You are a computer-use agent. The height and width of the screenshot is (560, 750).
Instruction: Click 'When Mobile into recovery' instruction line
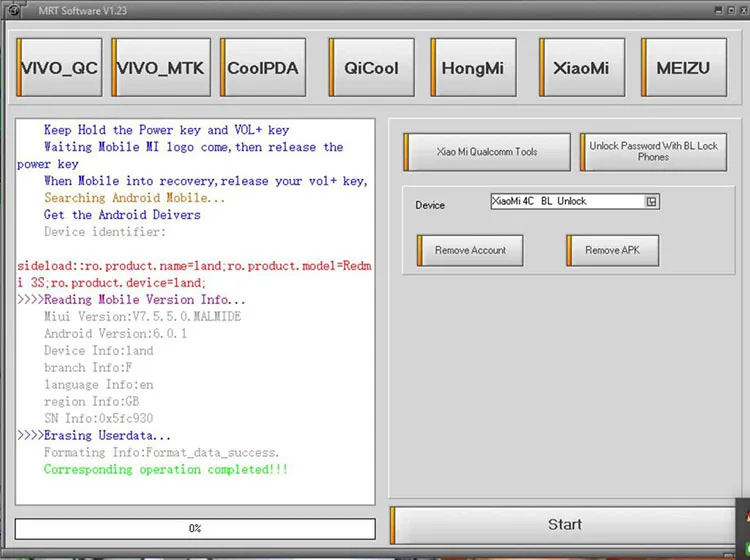[x=206, y=181]
